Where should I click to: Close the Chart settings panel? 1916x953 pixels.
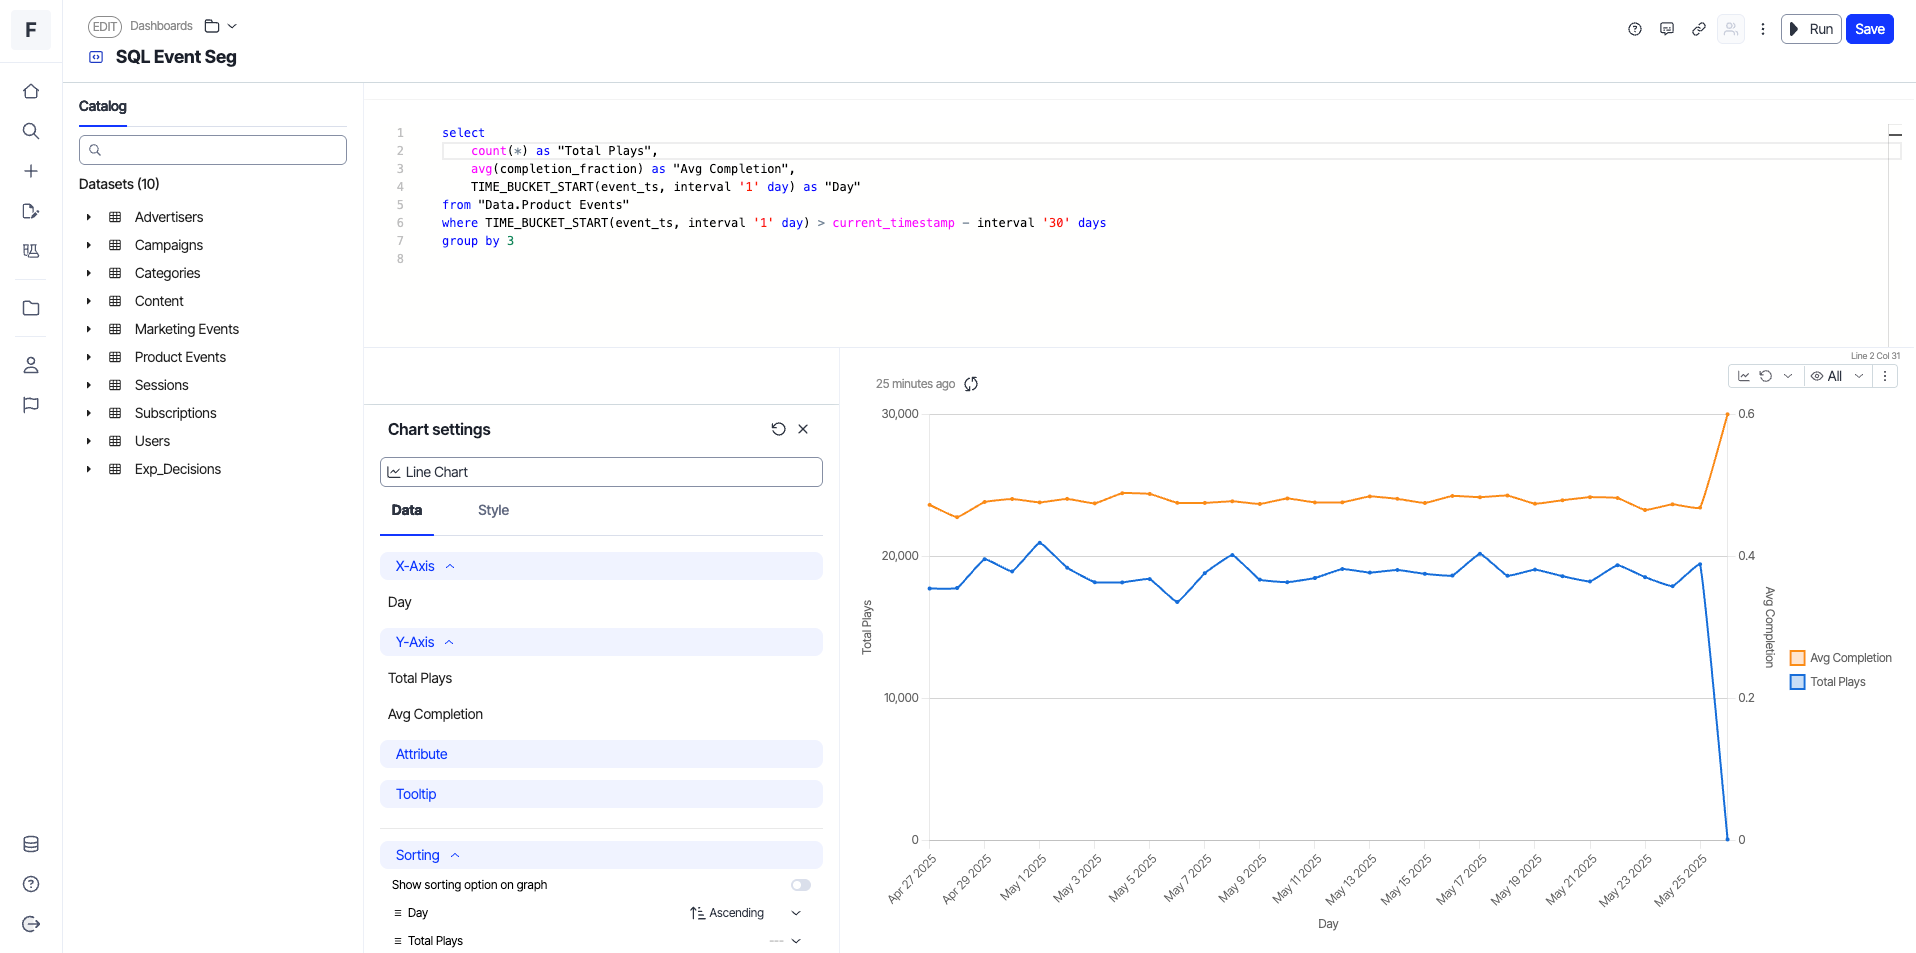coord(803,429)
